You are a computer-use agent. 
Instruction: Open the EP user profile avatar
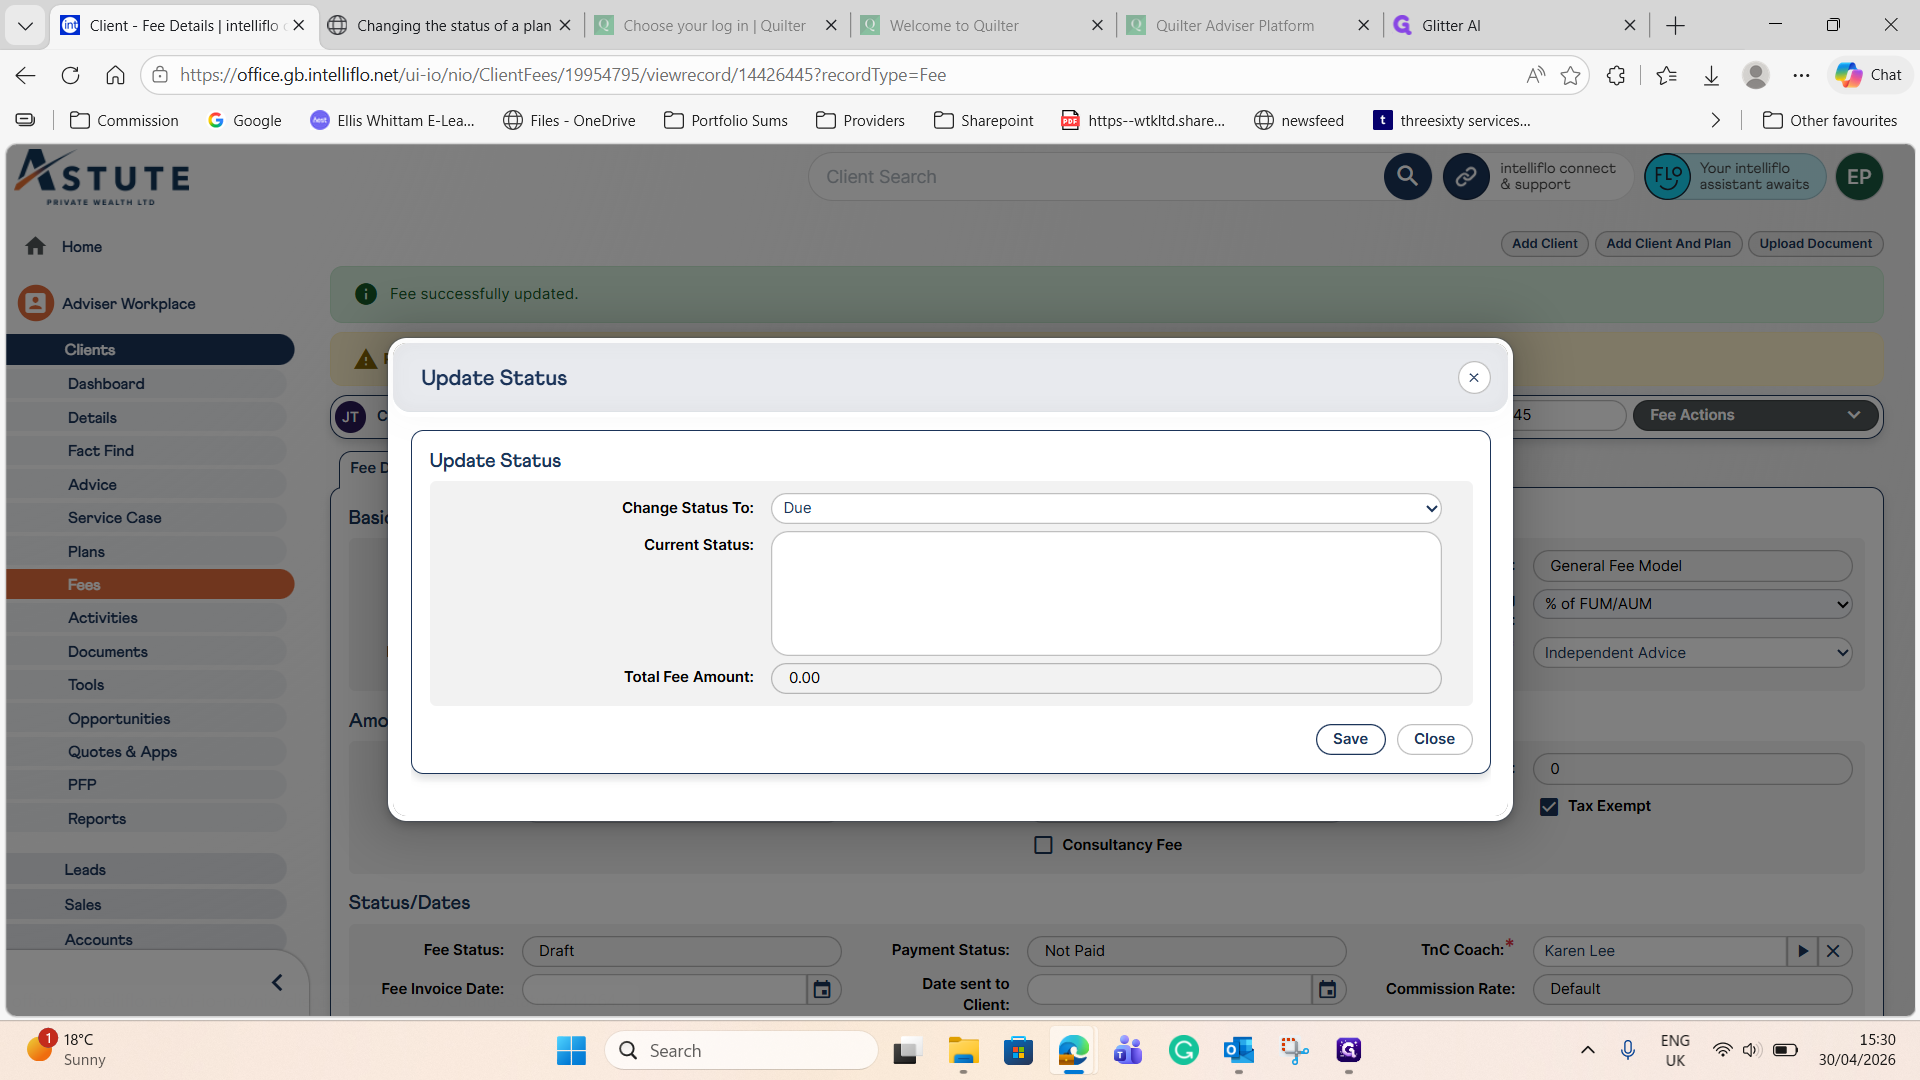(x=1859, y=177)
